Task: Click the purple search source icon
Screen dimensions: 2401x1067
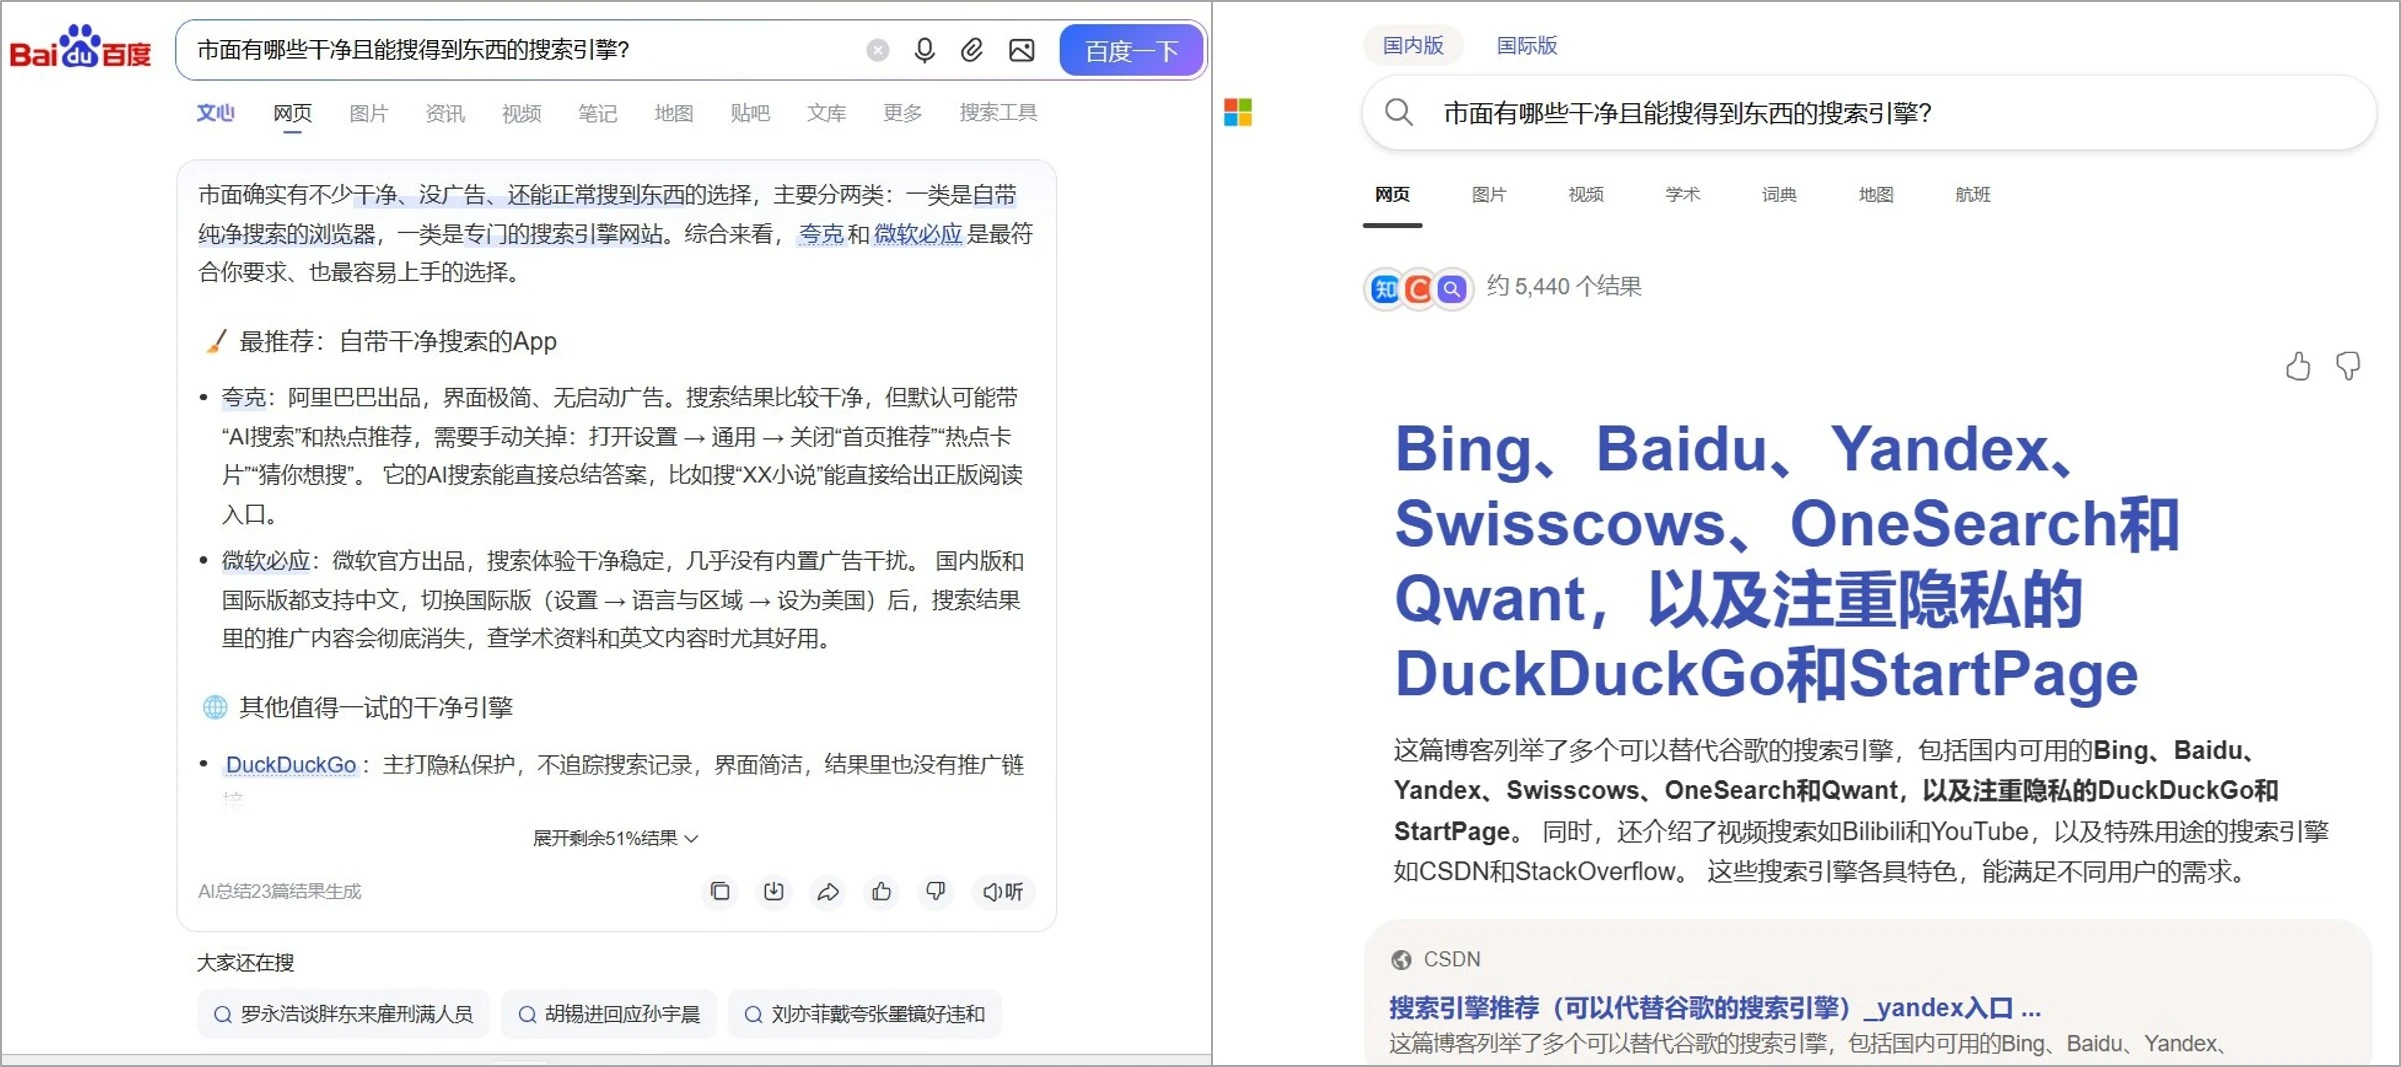Action: [1452, 289]
